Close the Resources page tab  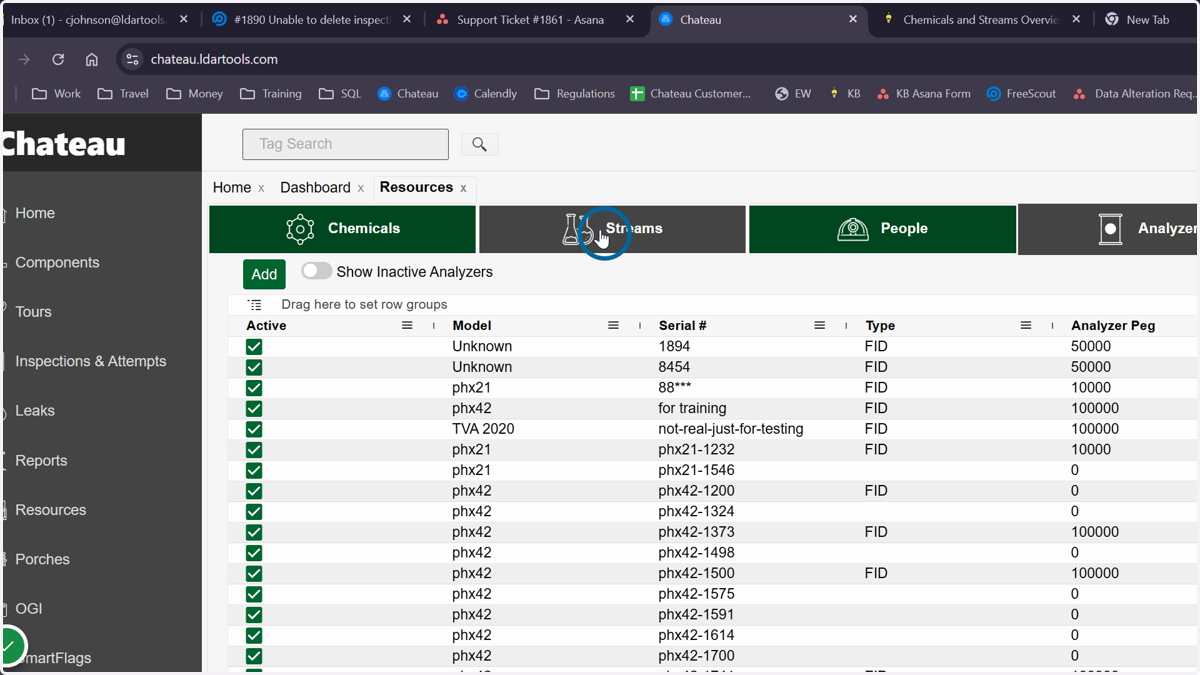[x=463, y=188]
